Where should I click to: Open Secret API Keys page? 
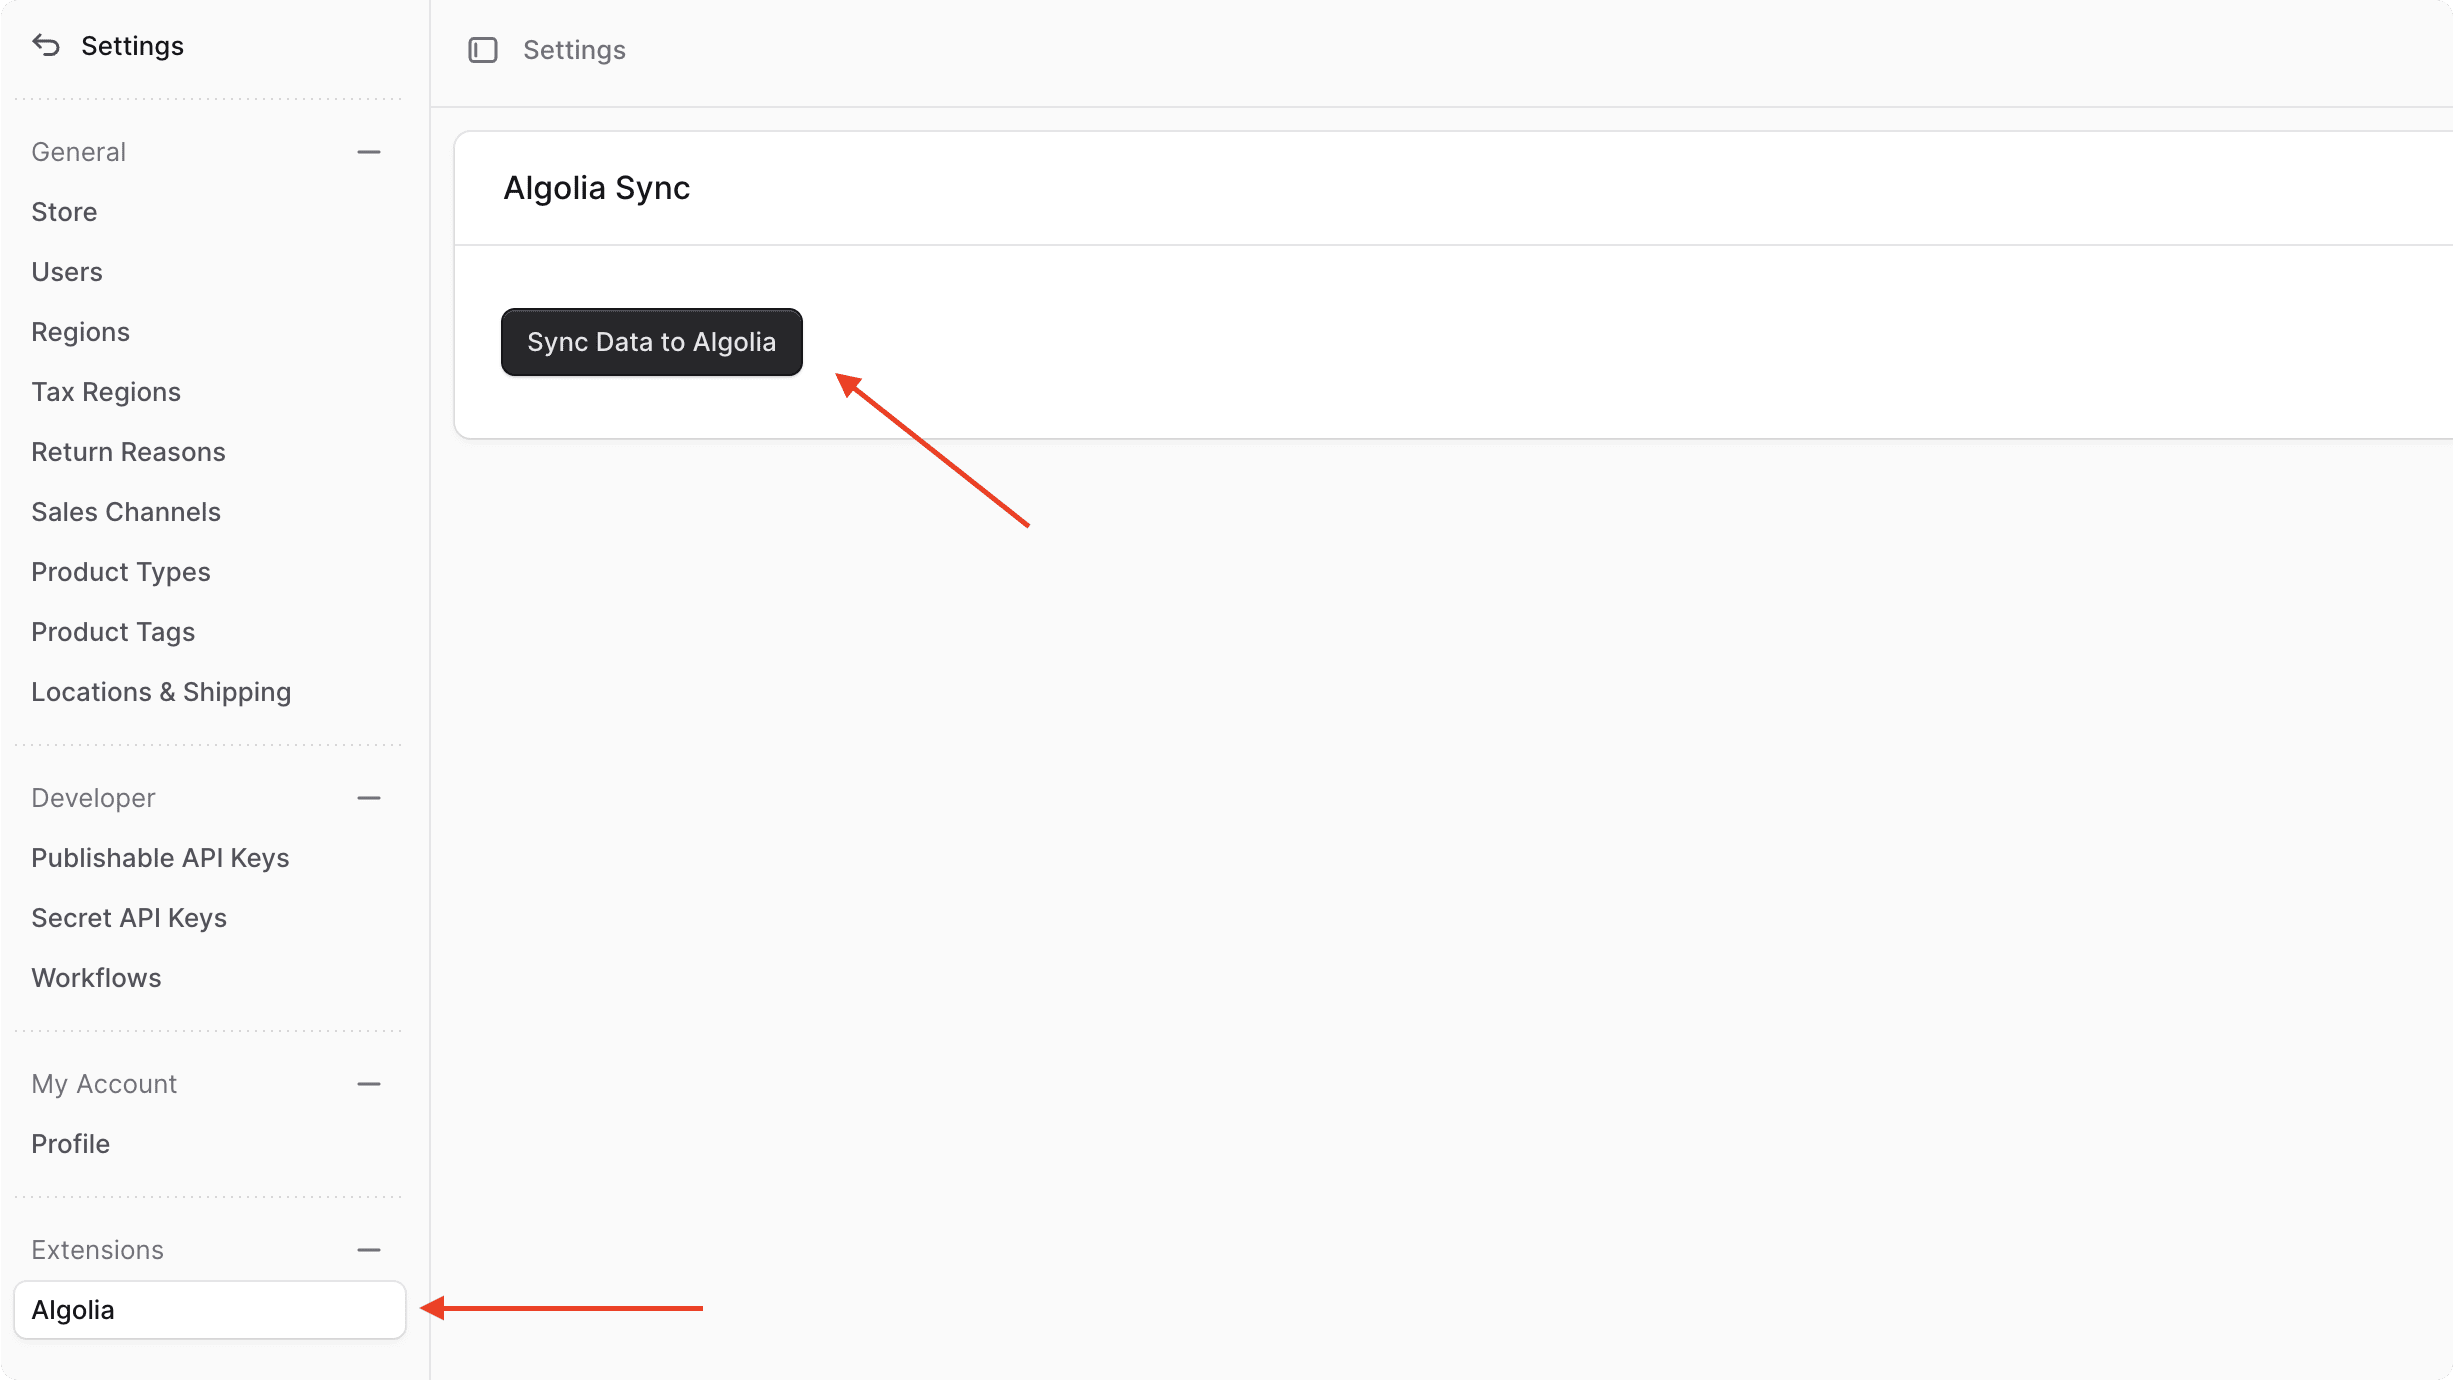tap(129, 917)
